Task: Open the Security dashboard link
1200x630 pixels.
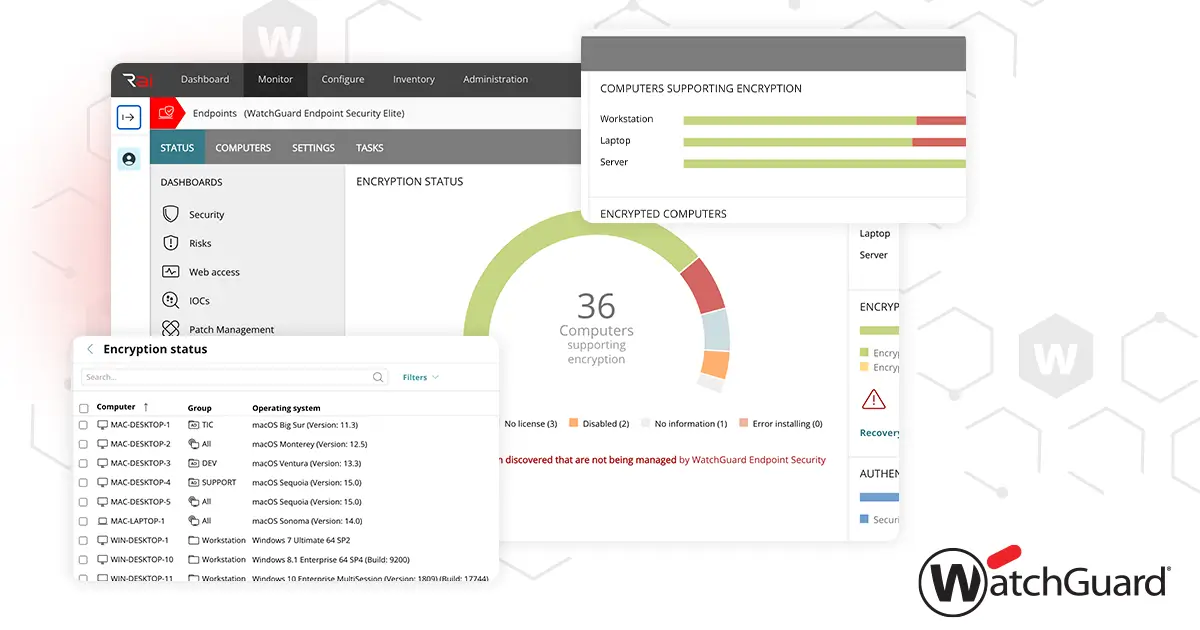Action: click(x=207, y=215)
